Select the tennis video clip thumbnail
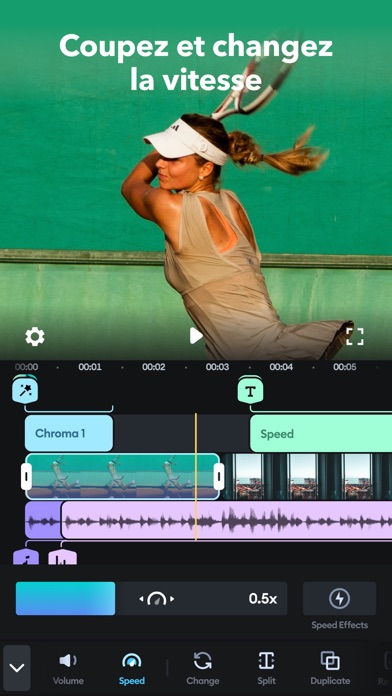The height and width of the screenshot is (696, 392). 122,476
